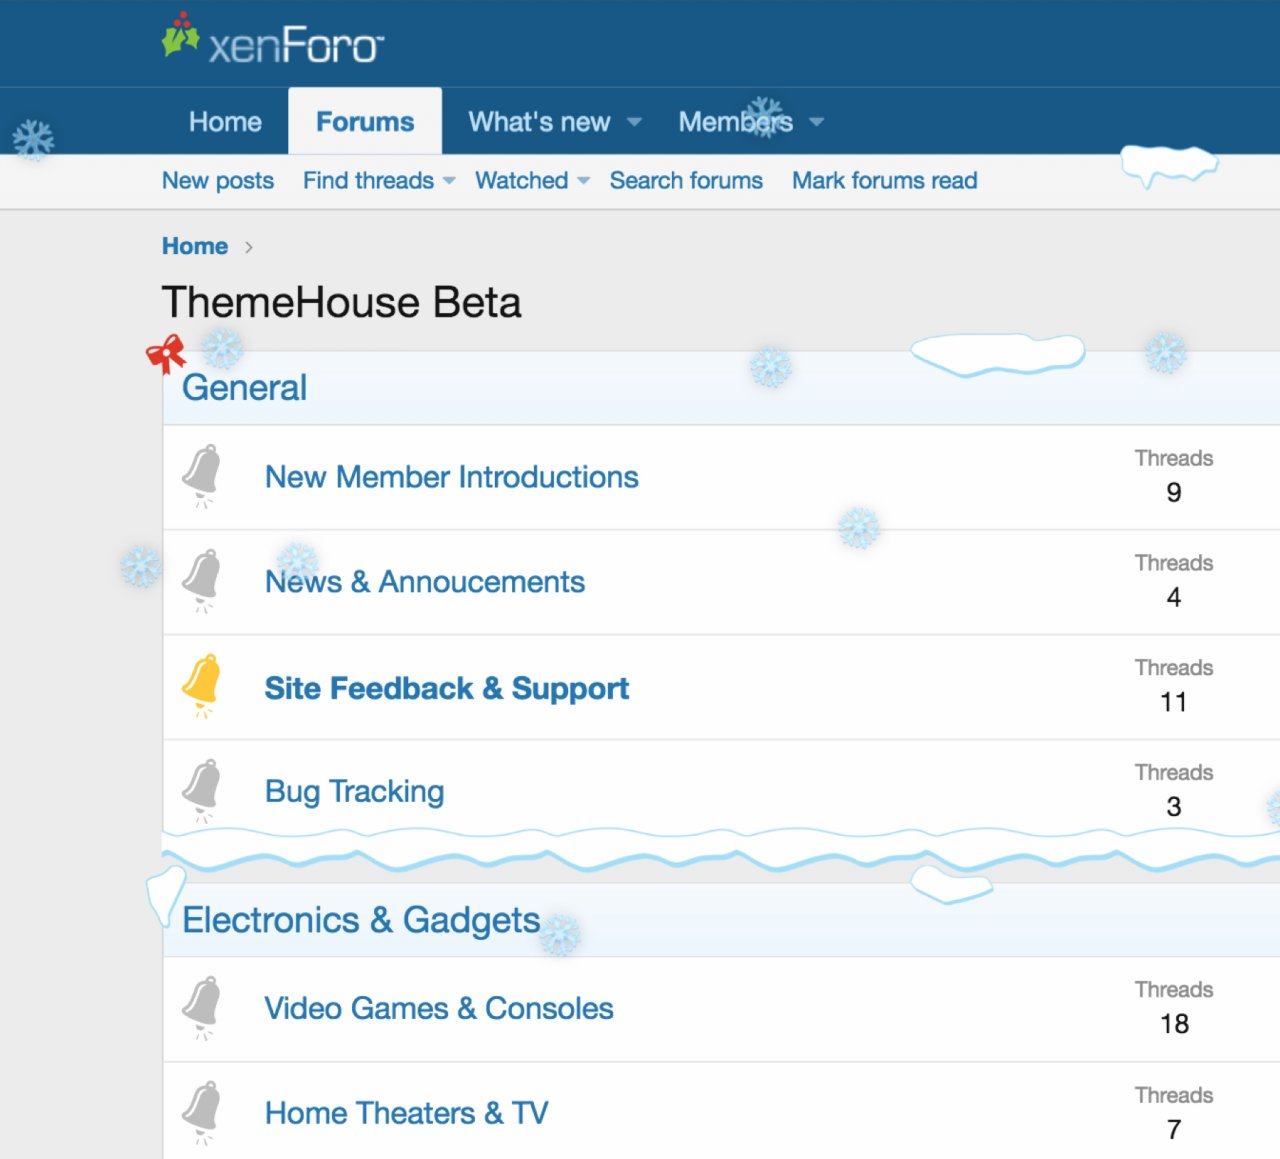Open the Electronics & Gadgets category heading
The width and height of the screenshot is (1280, 1159).
point(361,920)
